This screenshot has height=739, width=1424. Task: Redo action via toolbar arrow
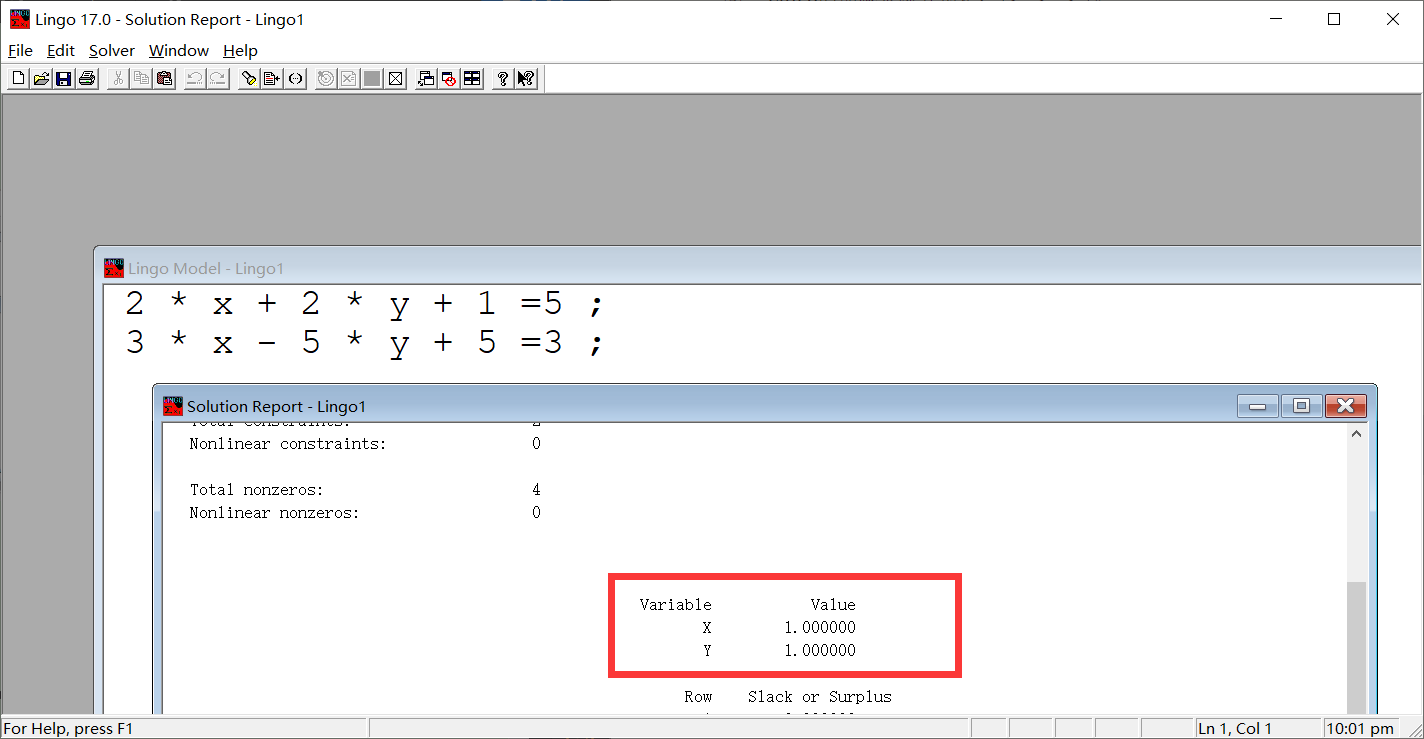218,79
